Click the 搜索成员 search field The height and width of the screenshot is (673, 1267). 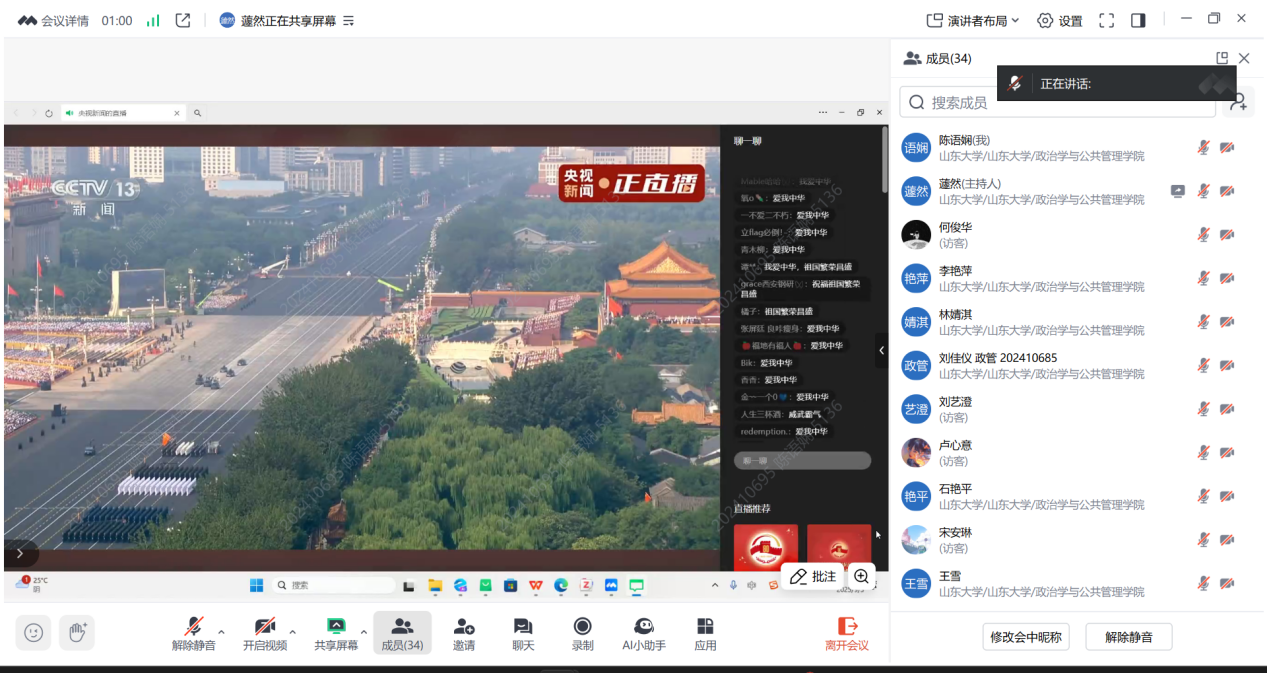coord(1050,102)
